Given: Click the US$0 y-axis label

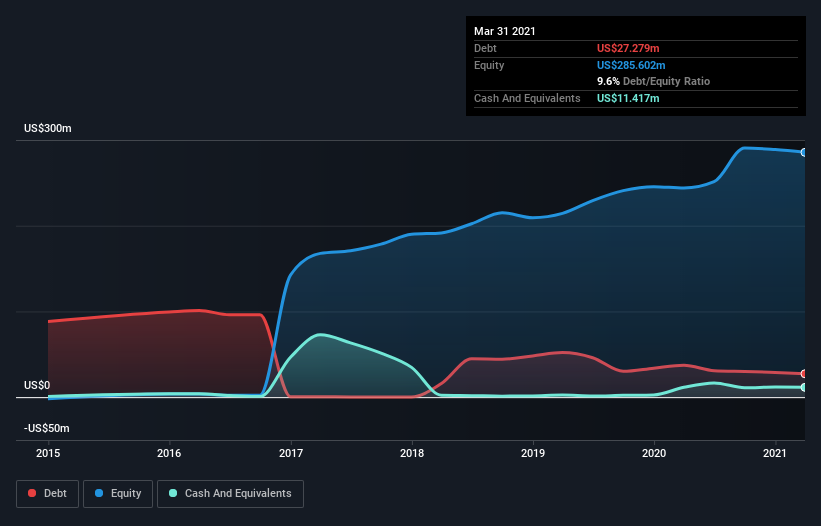Looking at the screenshot, I should (37, 385).
